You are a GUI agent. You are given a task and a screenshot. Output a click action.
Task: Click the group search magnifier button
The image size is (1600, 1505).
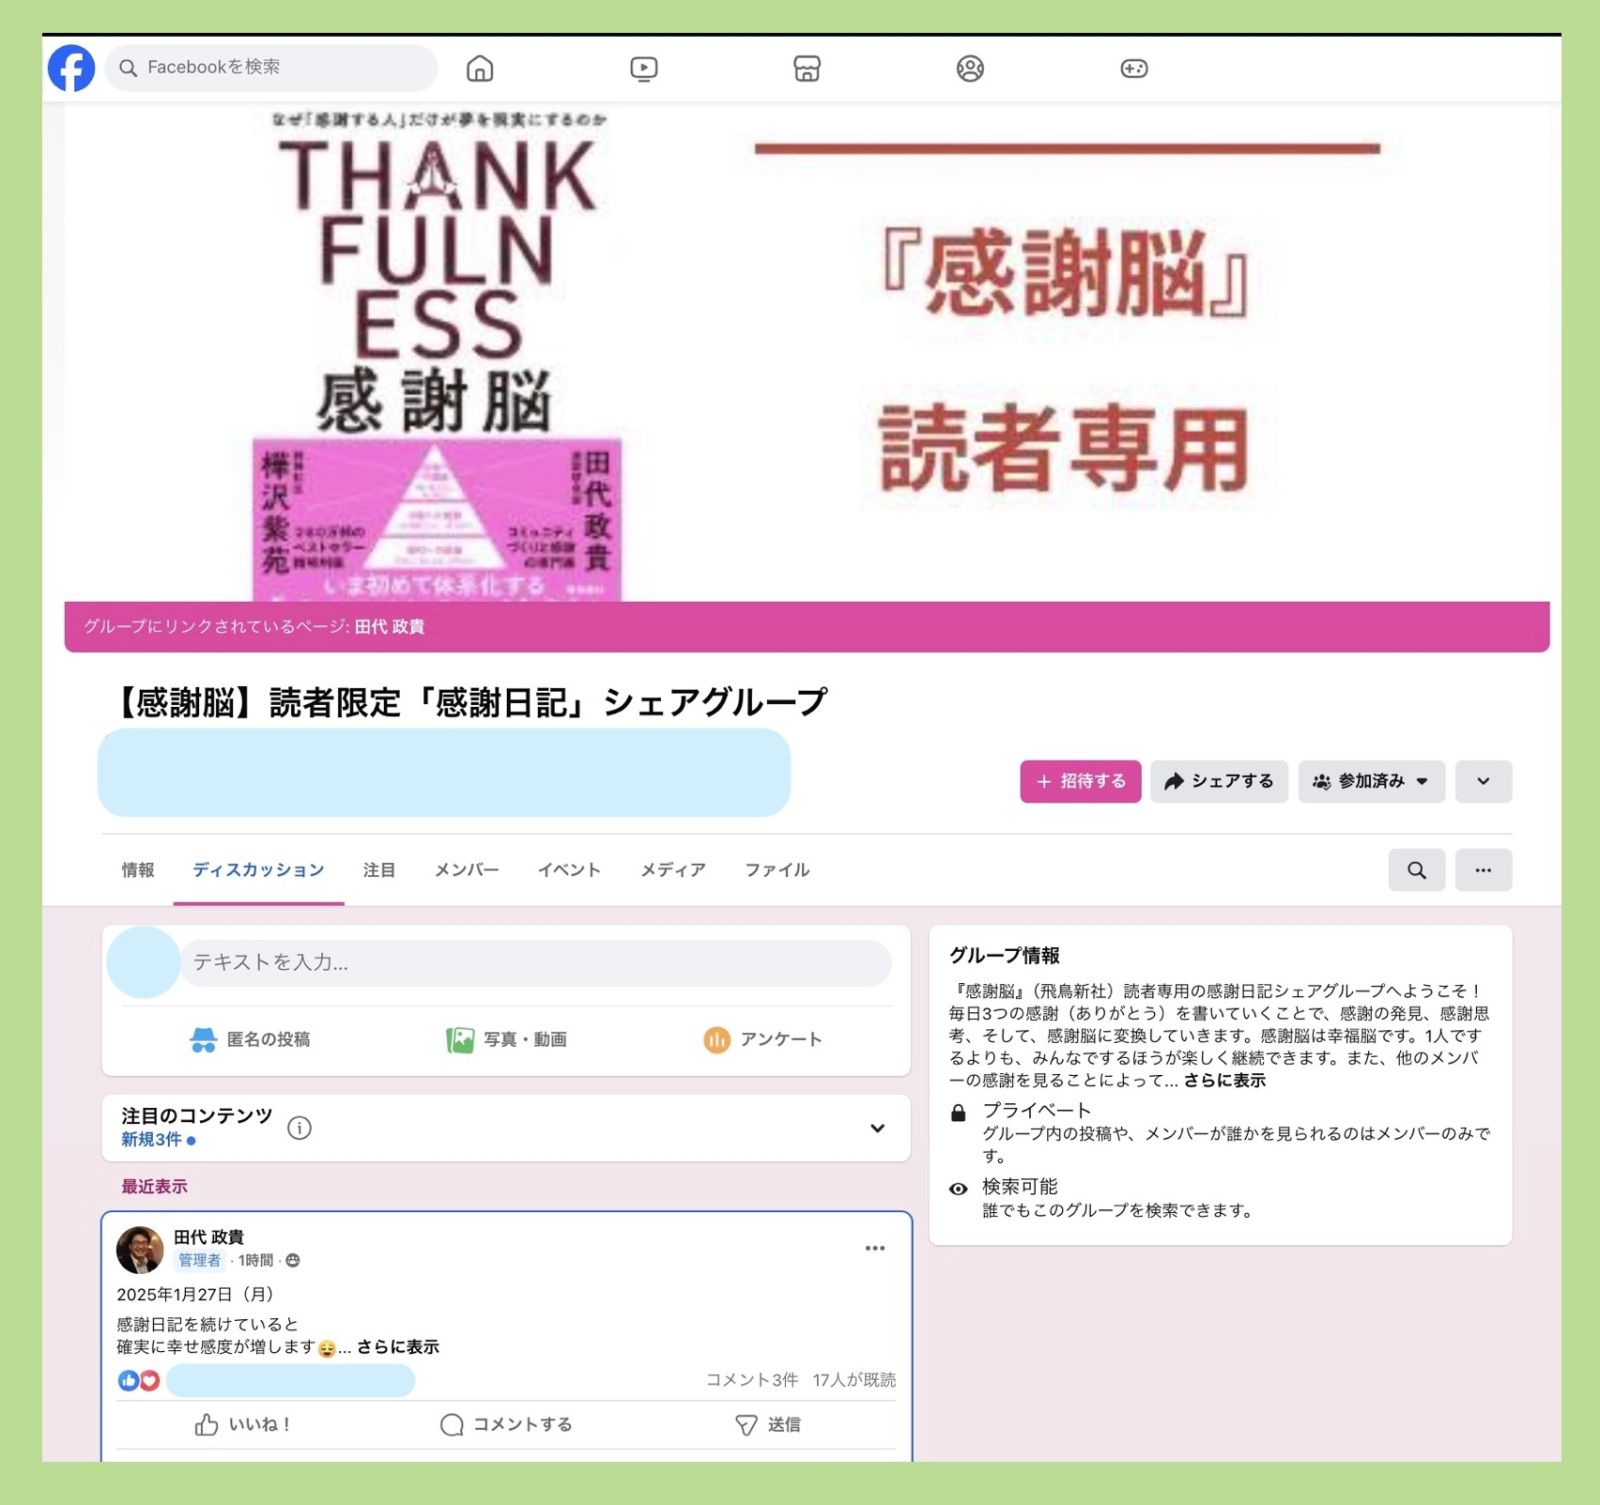tap(1416, 870)
